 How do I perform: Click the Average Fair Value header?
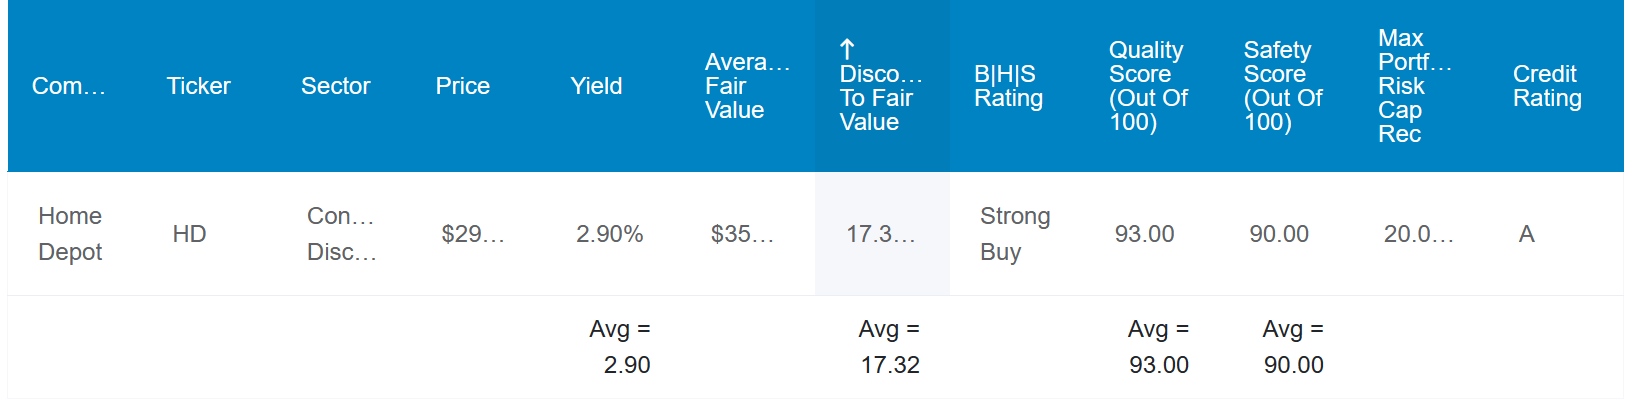pyautogui.click(x=746, y=86)
